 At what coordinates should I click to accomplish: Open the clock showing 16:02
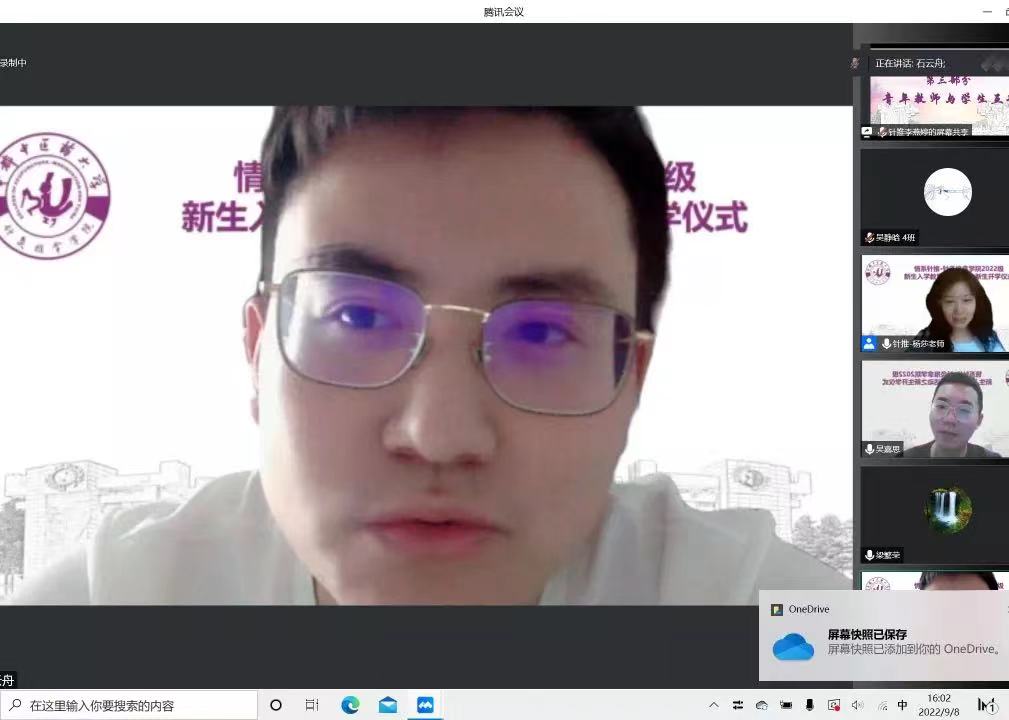[x=939, y=705]
